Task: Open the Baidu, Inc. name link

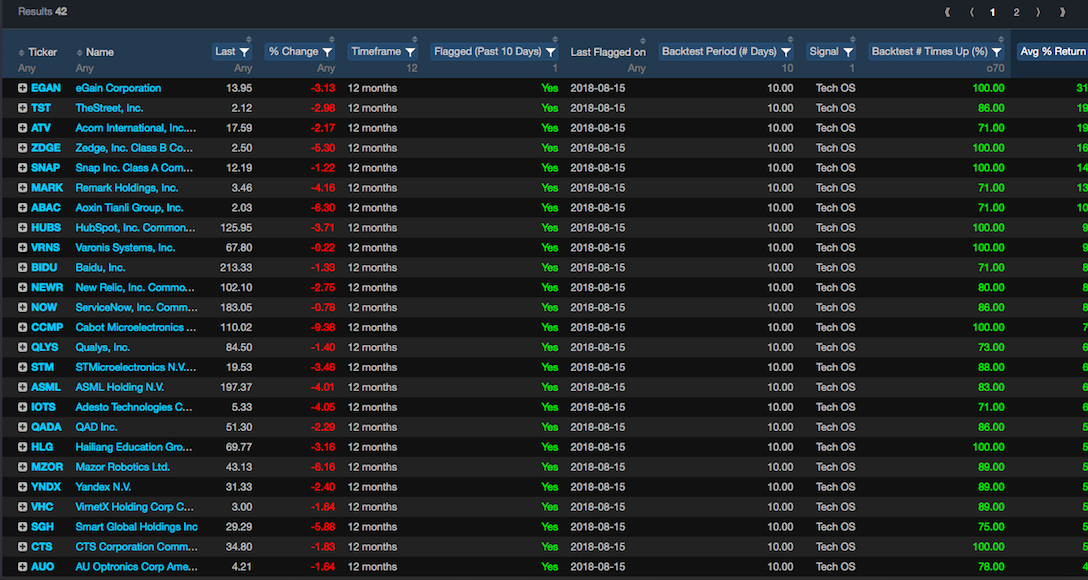Action: [x=101, y=268]
